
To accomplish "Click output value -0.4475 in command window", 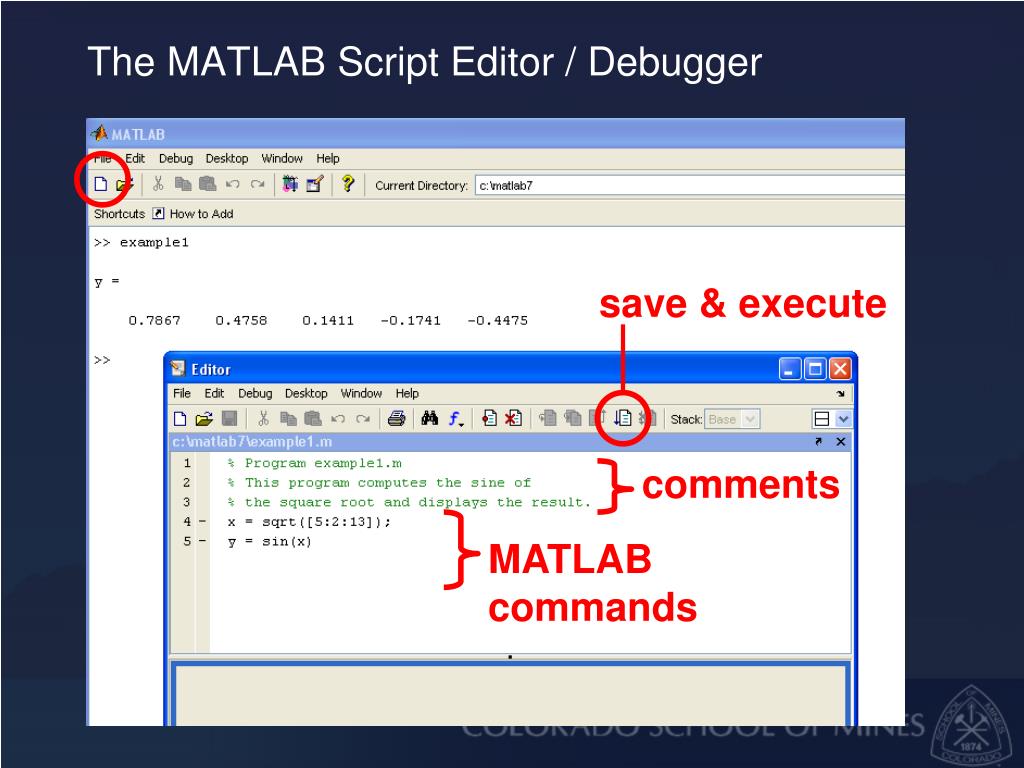I will (497, 321).
